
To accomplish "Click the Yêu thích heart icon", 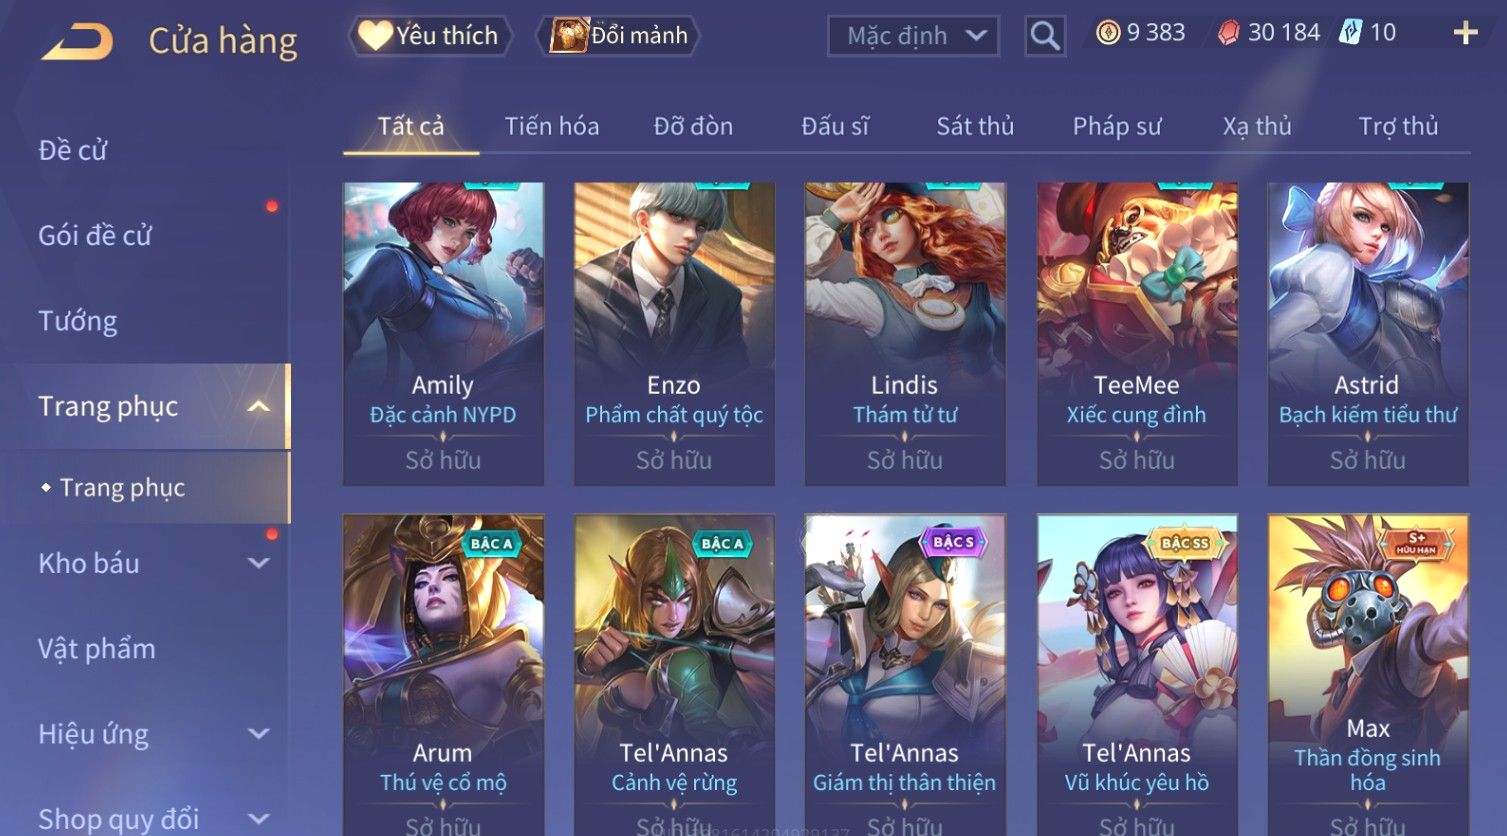I will [375, 35].
